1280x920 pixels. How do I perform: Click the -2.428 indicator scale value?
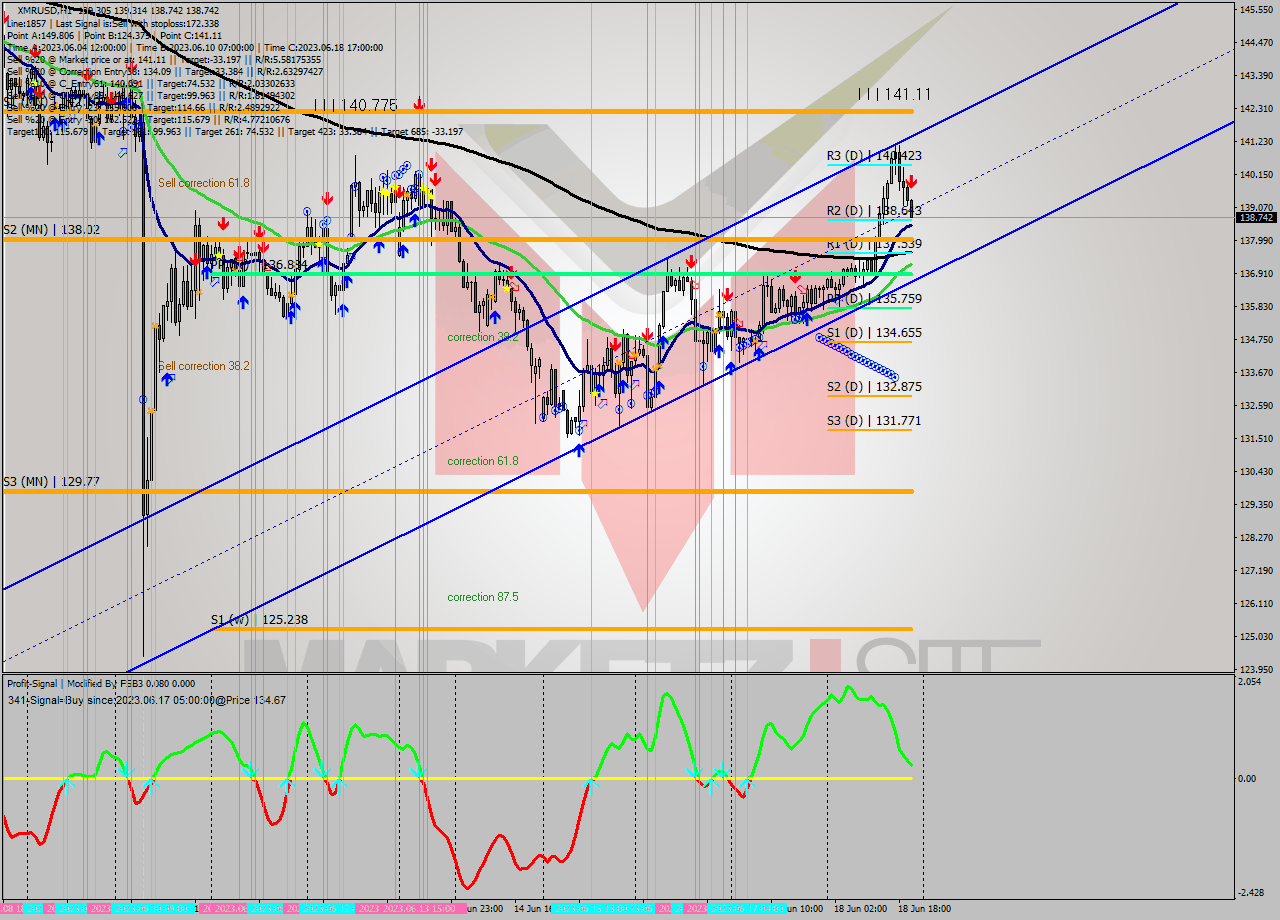click(1252, 892)
